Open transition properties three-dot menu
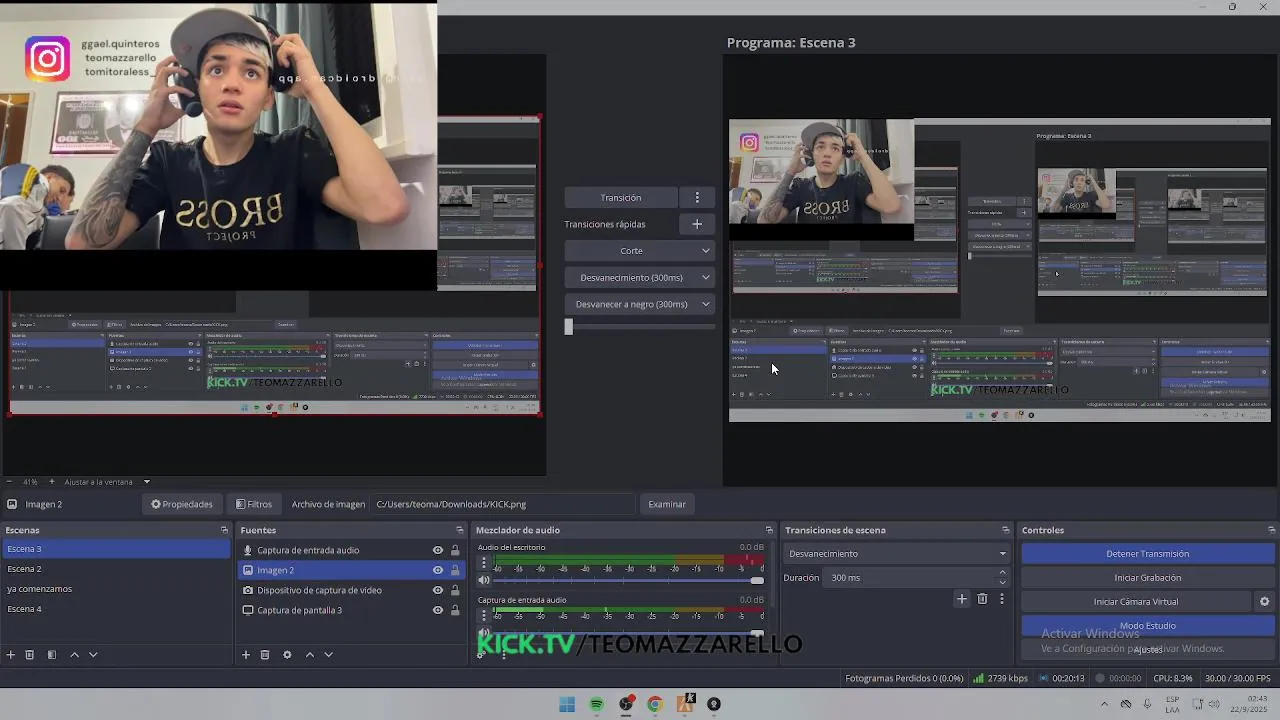The image size is (1280, 720). pos(1001,599)
